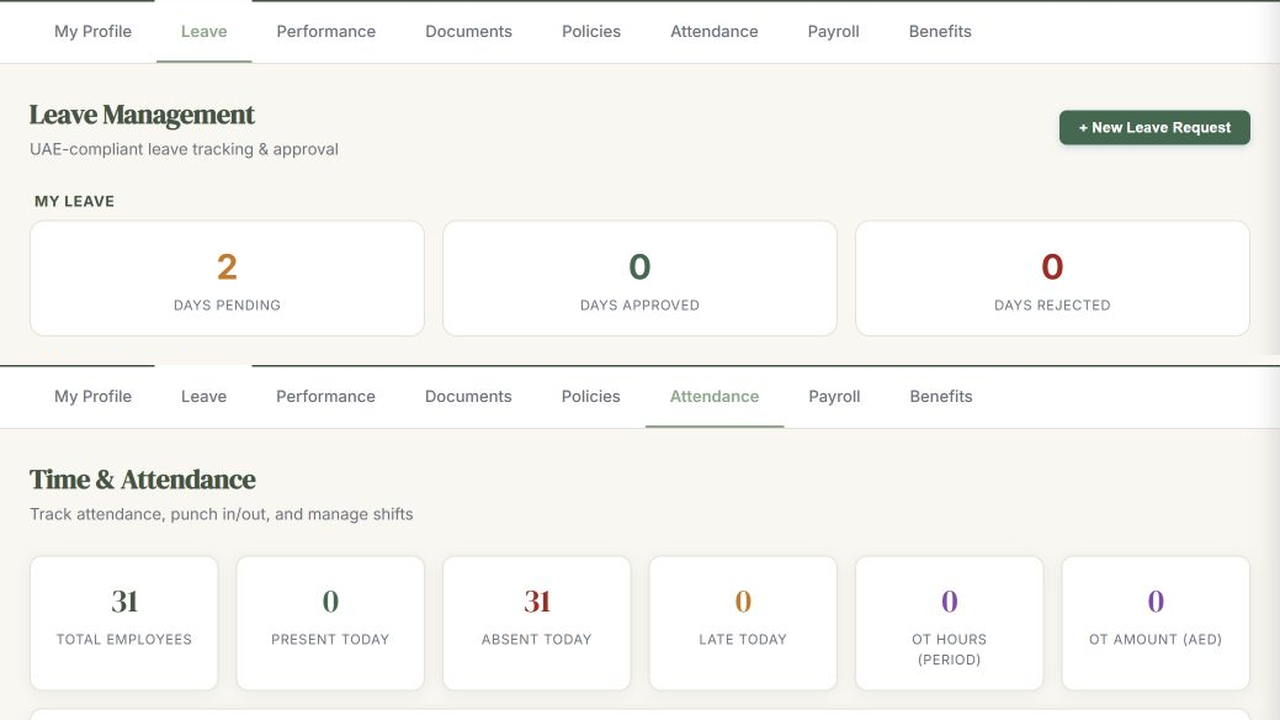1280x720 pixels.
Task: Click the MY LEAVE section label
Action: pyautogui.click(x=74, y=201)
